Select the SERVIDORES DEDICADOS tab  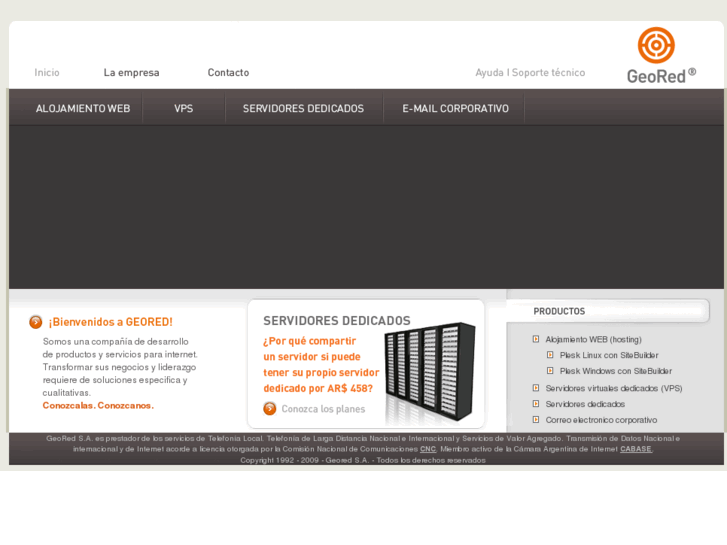pos(303,109)
